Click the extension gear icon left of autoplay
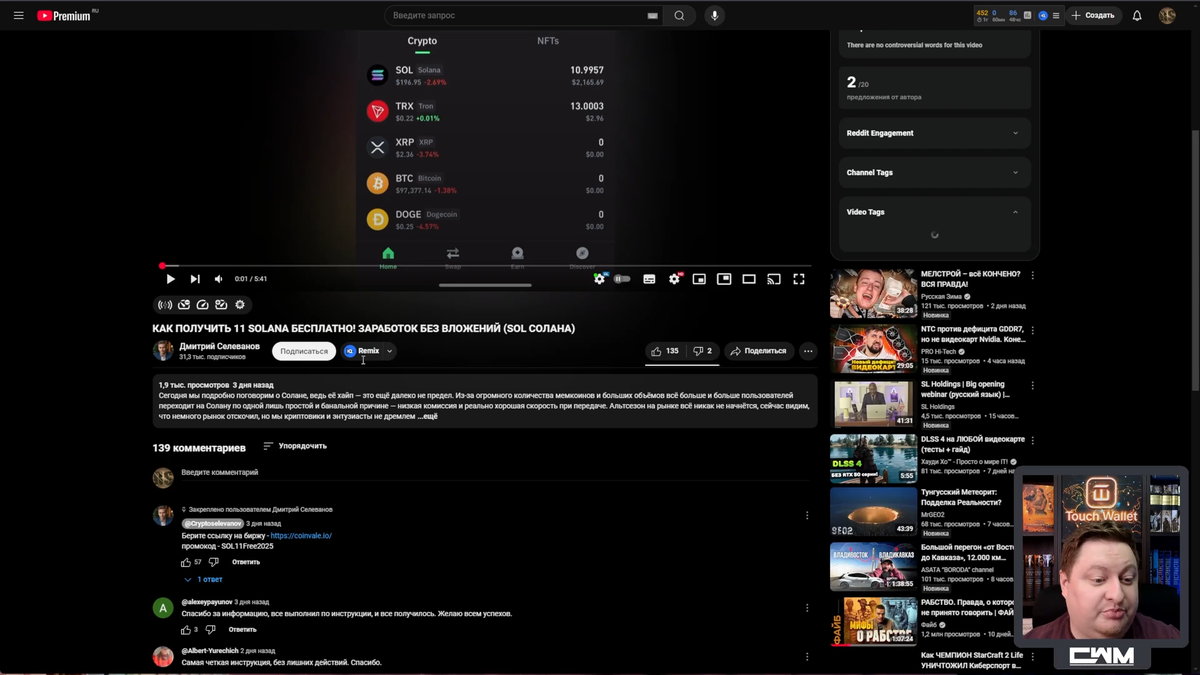Viewport: 1200px width, 675px height. [x=599, y=279]
